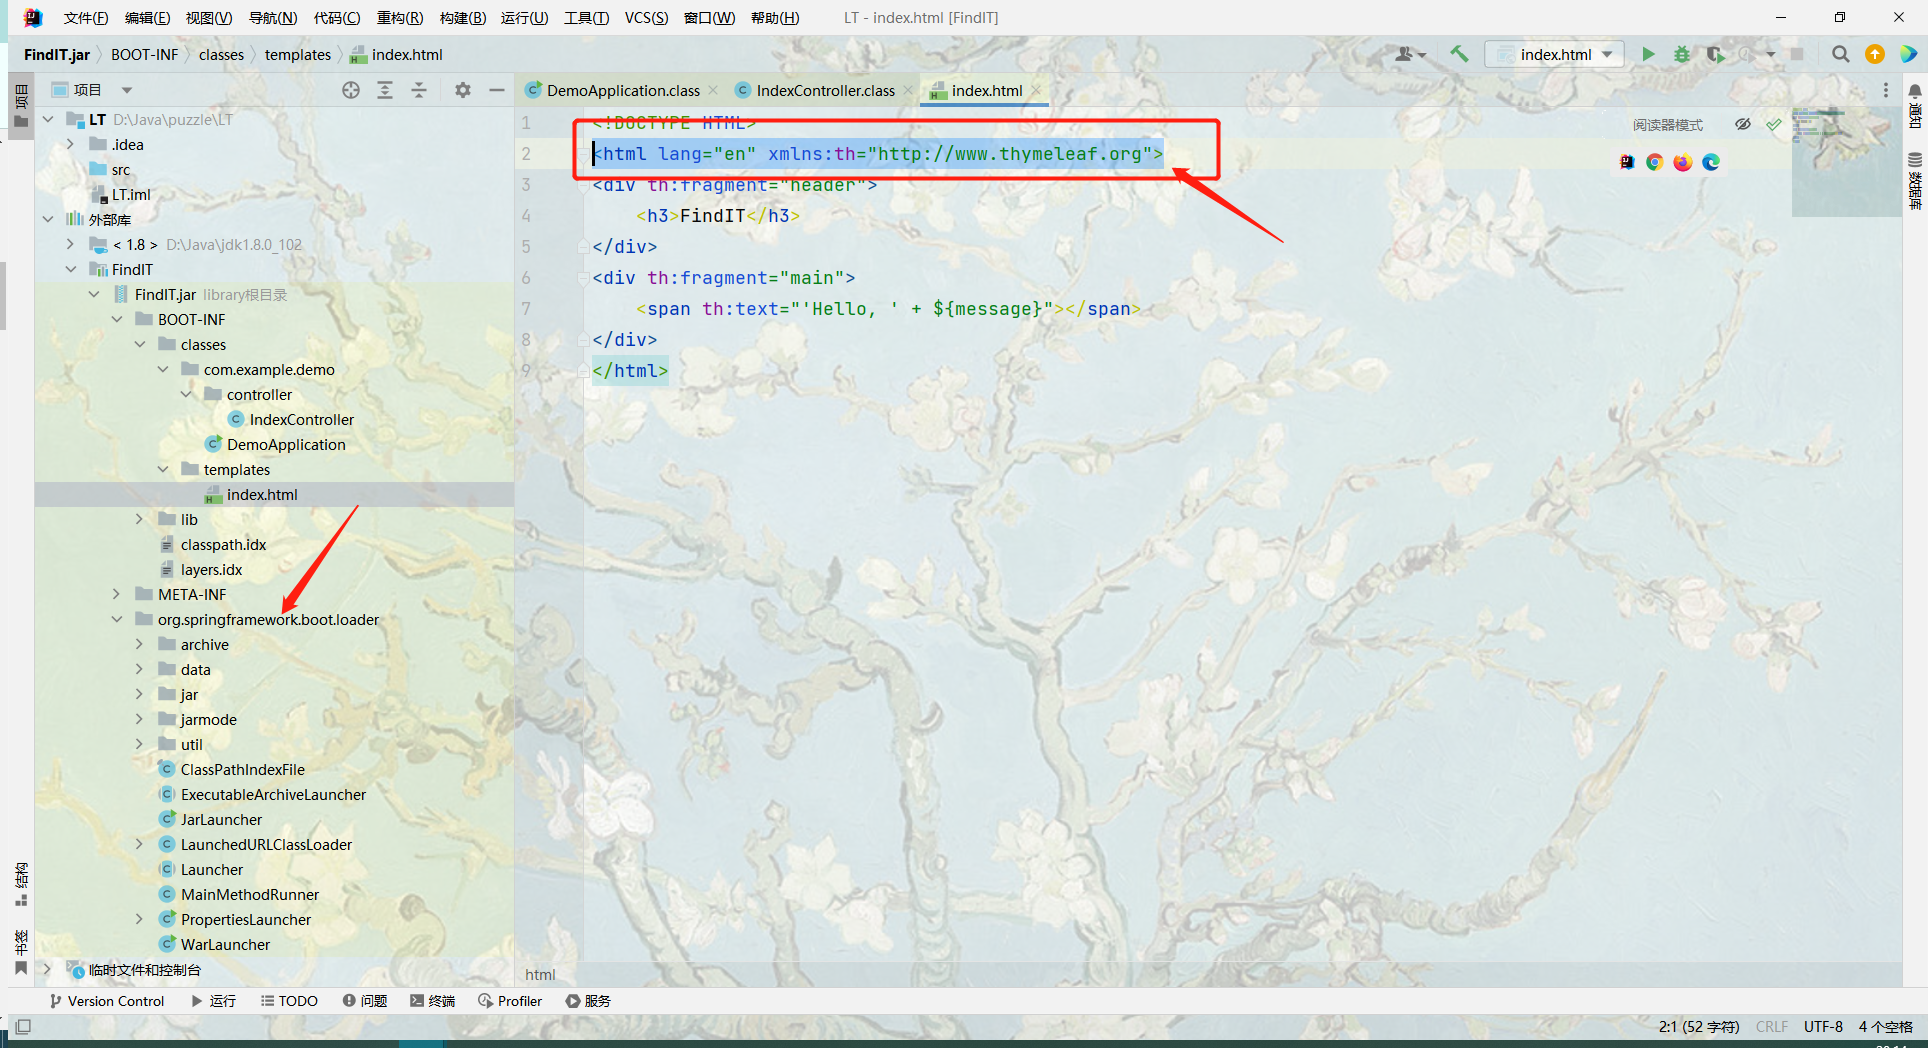Viewport: 1928px width, 1048px height.
Task: Toggle the 问题 problems tool window
Action: (364, 1001)
